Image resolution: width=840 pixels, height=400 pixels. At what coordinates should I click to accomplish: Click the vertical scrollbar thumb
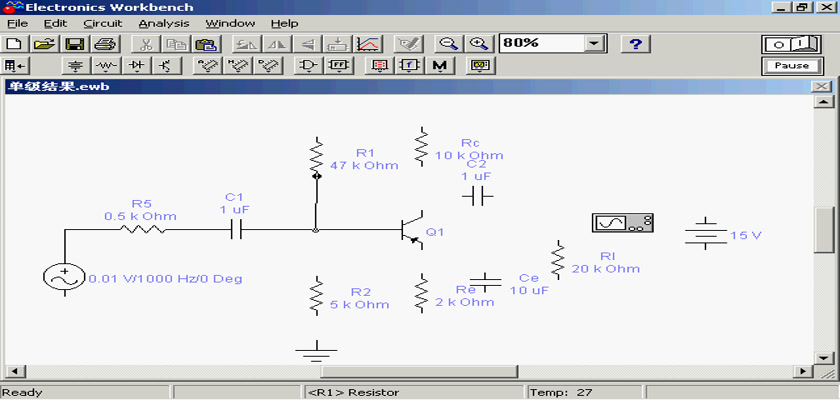[823, 230]
